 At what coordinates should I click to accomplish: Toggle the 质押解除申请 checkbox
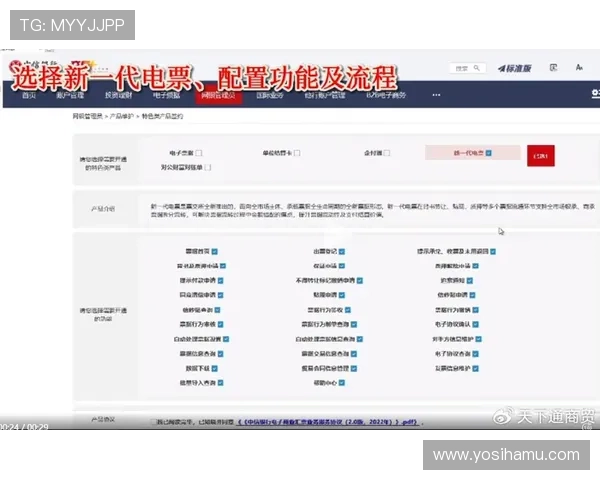476,266
